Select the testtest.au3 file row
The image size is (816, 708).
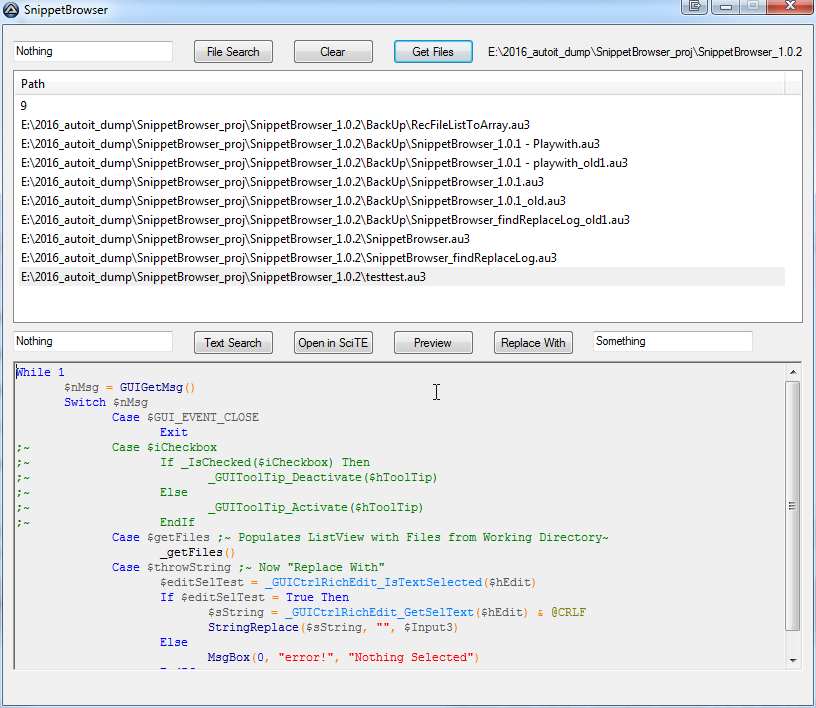402,277
